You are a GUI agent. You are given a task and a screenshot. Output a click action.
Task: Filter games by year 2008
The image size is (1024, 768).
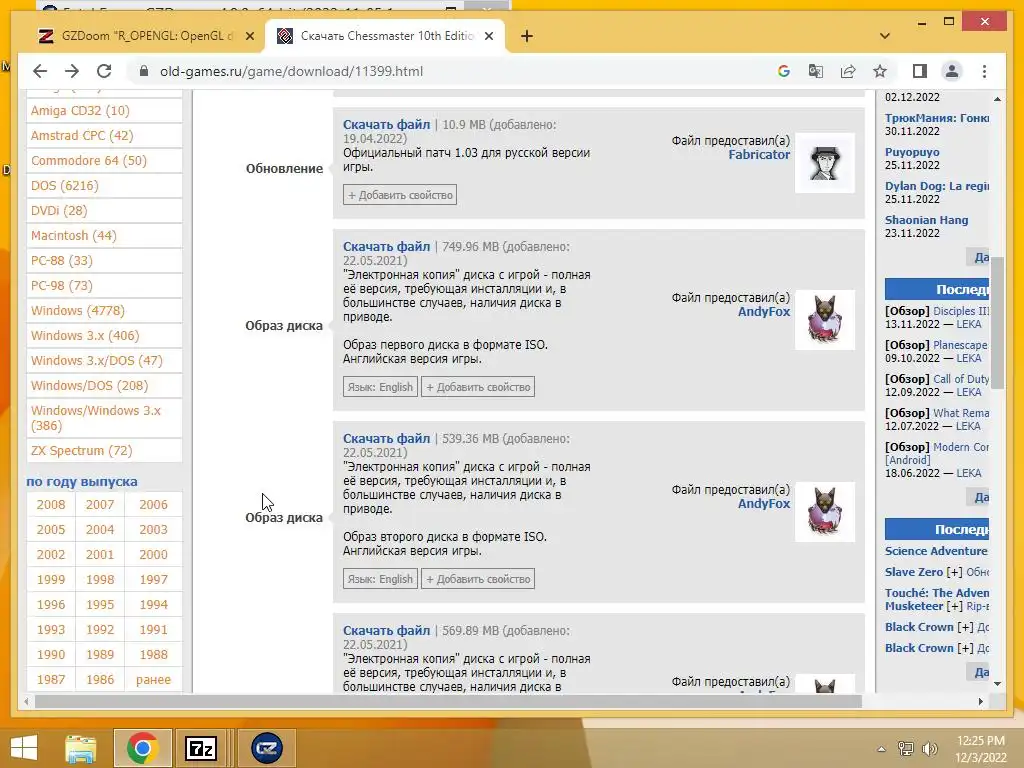point(51,504)
